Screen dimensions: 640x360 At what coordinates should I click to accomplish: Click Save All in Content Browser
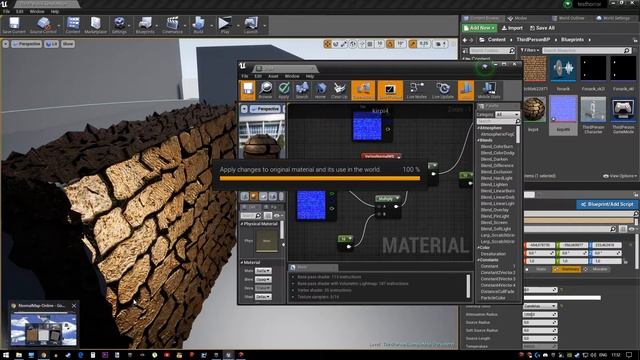pos(542,28)
